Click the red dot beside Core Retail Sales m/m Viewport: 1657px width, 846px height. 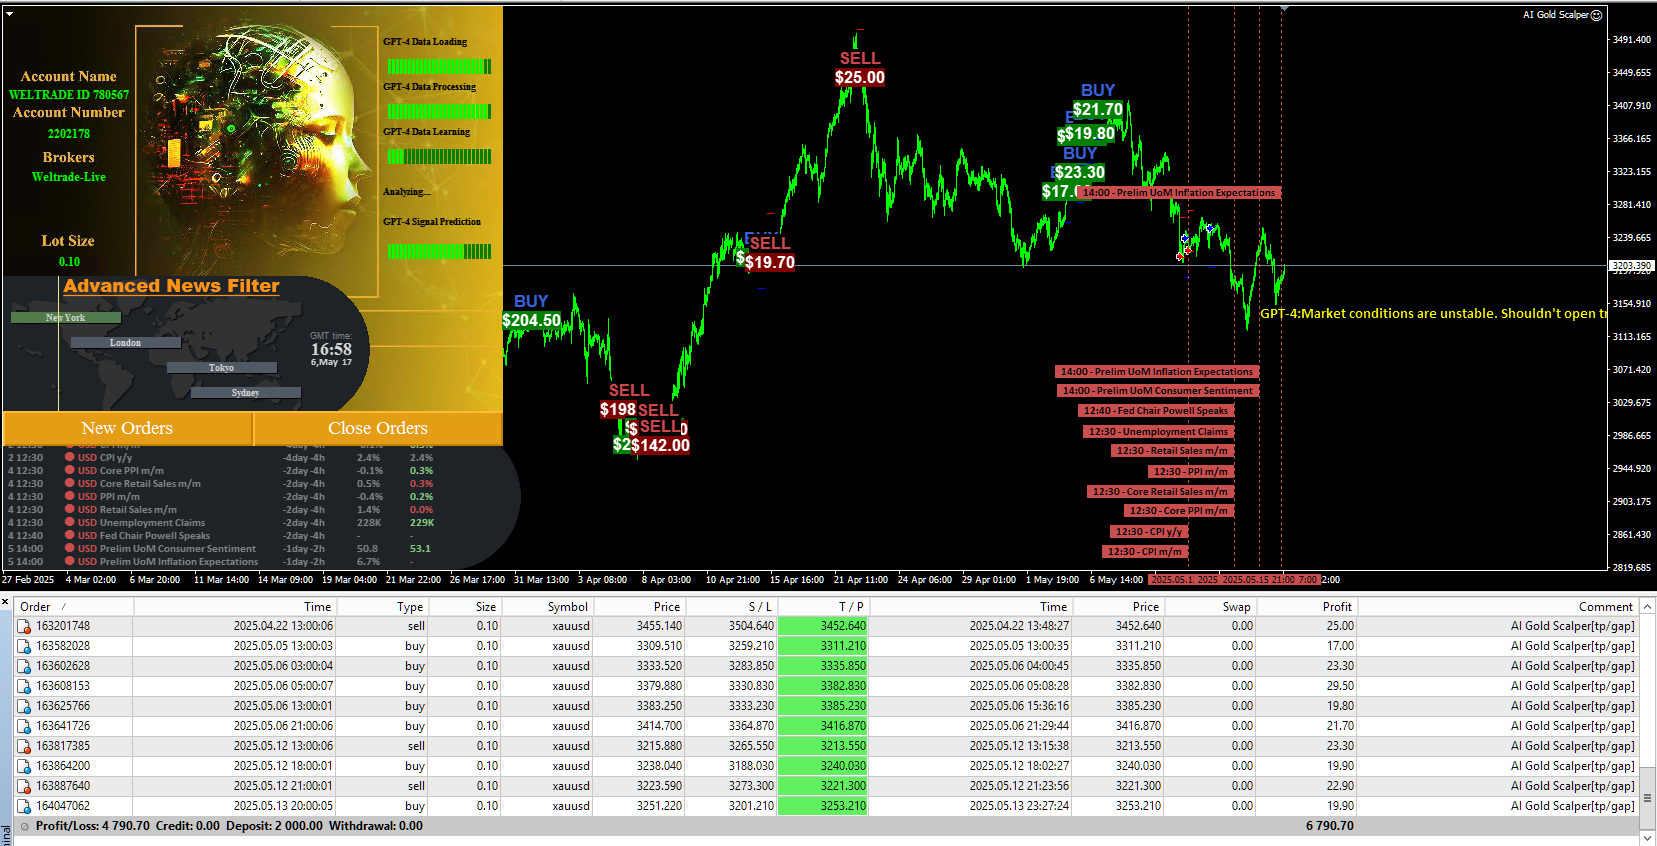pyautogui.click(x=70, y=483)
